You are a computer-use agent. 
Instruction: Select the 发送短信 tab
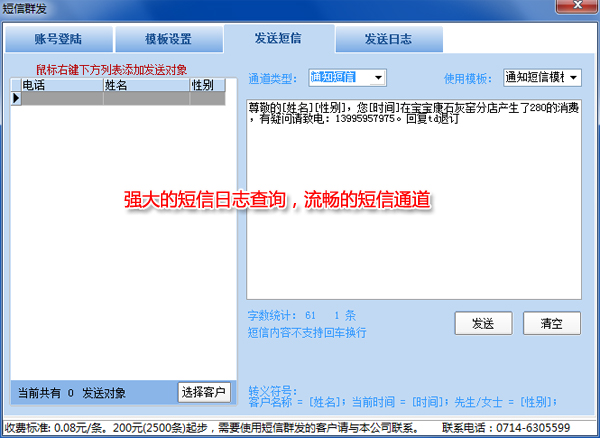[x=277, y=39]
